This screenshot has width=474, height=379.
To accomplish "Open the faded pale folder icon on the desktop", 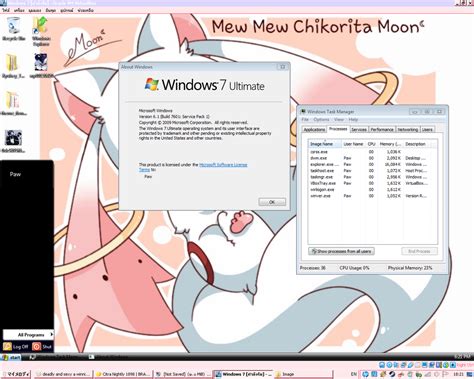I will tap(13, 104).
